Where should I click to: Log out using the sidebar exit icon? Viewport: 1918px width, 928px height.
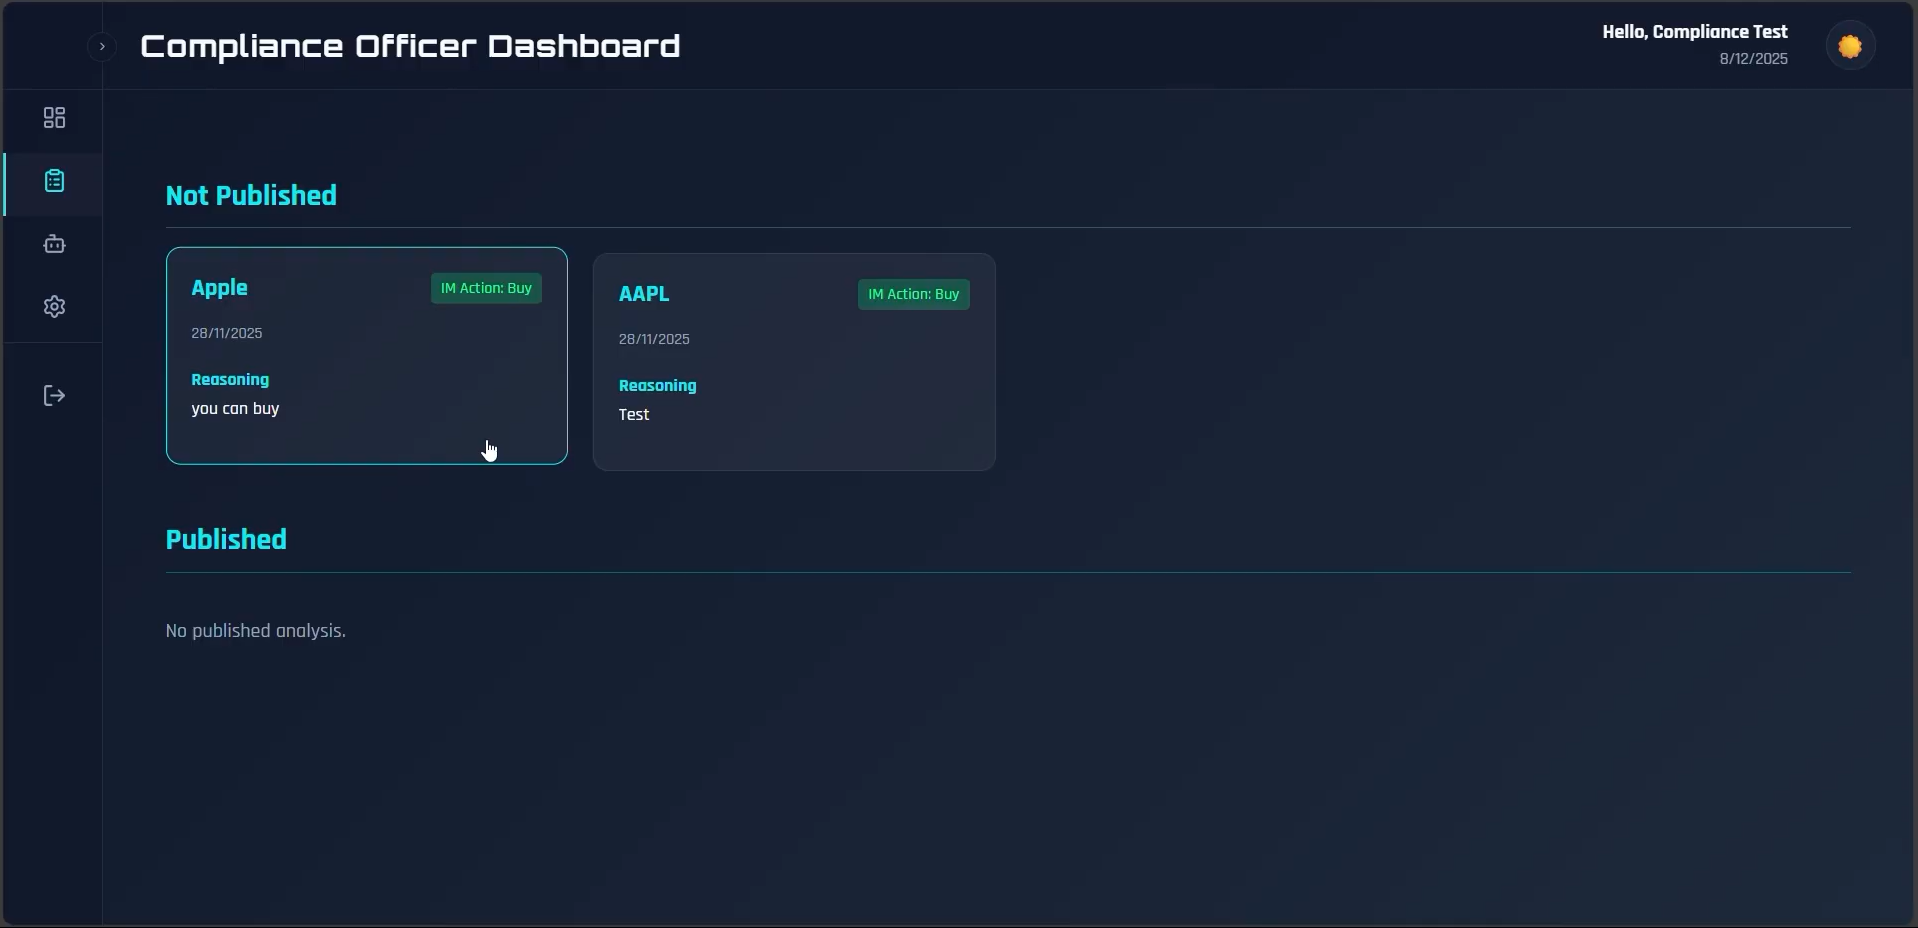[x=53, y=395]
